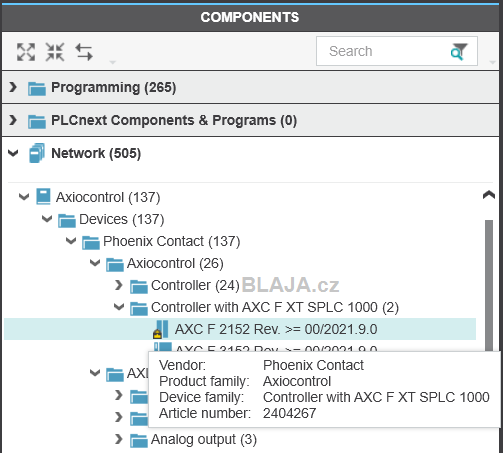Click the PLCnext Components & Programs folder icon

tap(37, 121)
